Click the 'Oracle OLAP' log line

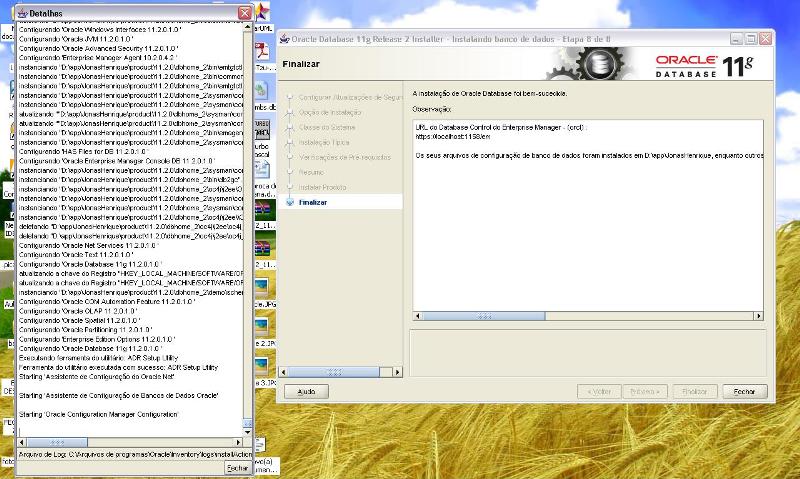click(x=78, y=311)
